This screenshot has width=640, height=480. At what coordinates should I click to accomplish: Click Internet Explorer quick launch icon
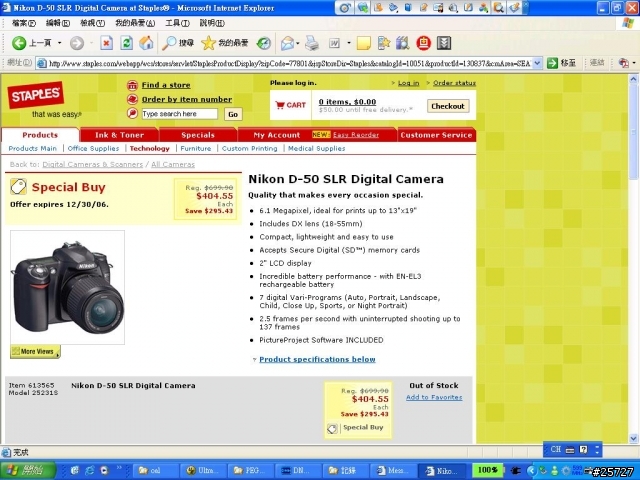point(89,470)
